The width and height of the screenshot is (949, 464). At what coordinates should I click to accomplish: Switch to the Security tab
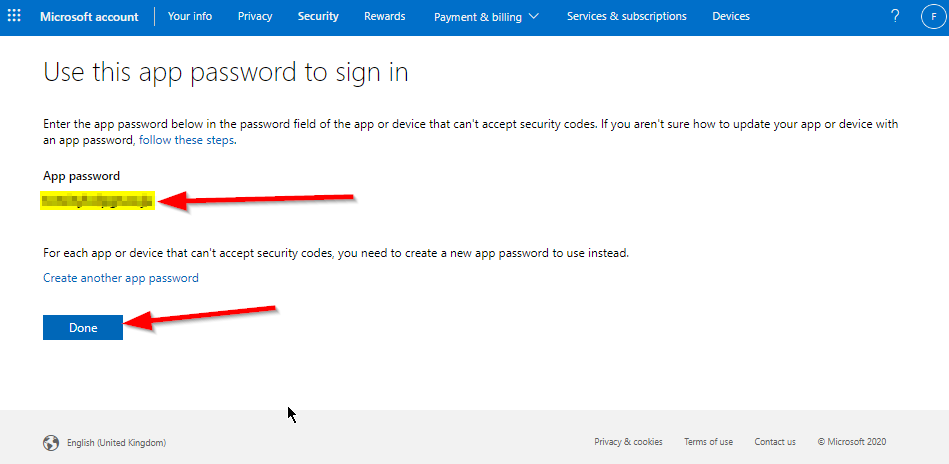pyautogui.click(x=318, y=16)
